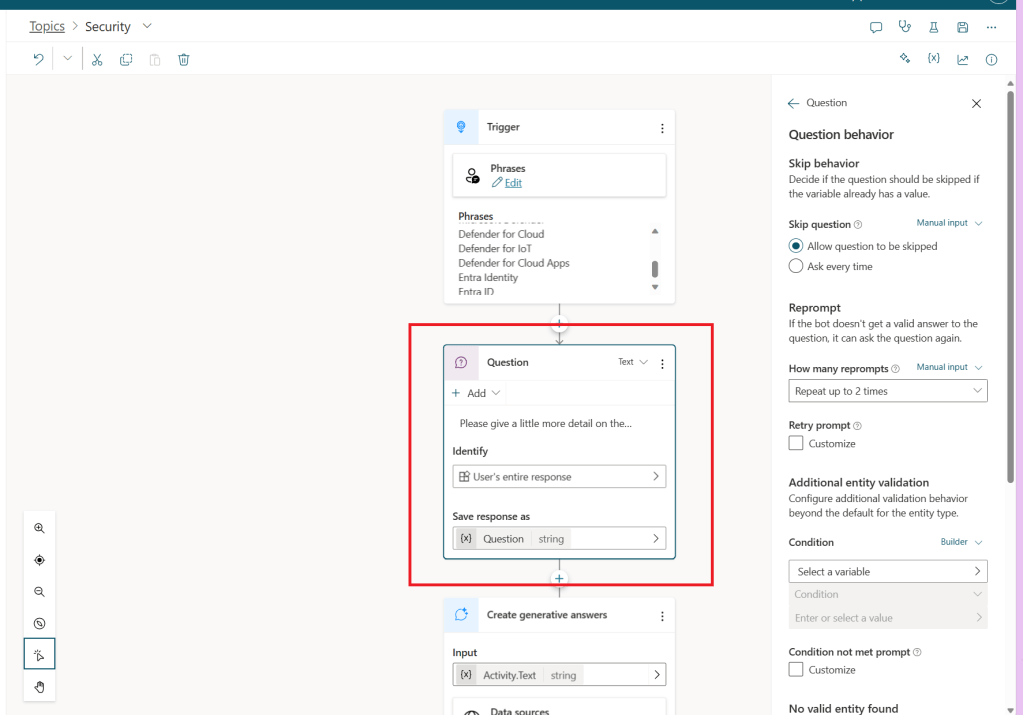Click the cut scissors icon
This screenshot has height=715, width=1023.
pos(97,60)
